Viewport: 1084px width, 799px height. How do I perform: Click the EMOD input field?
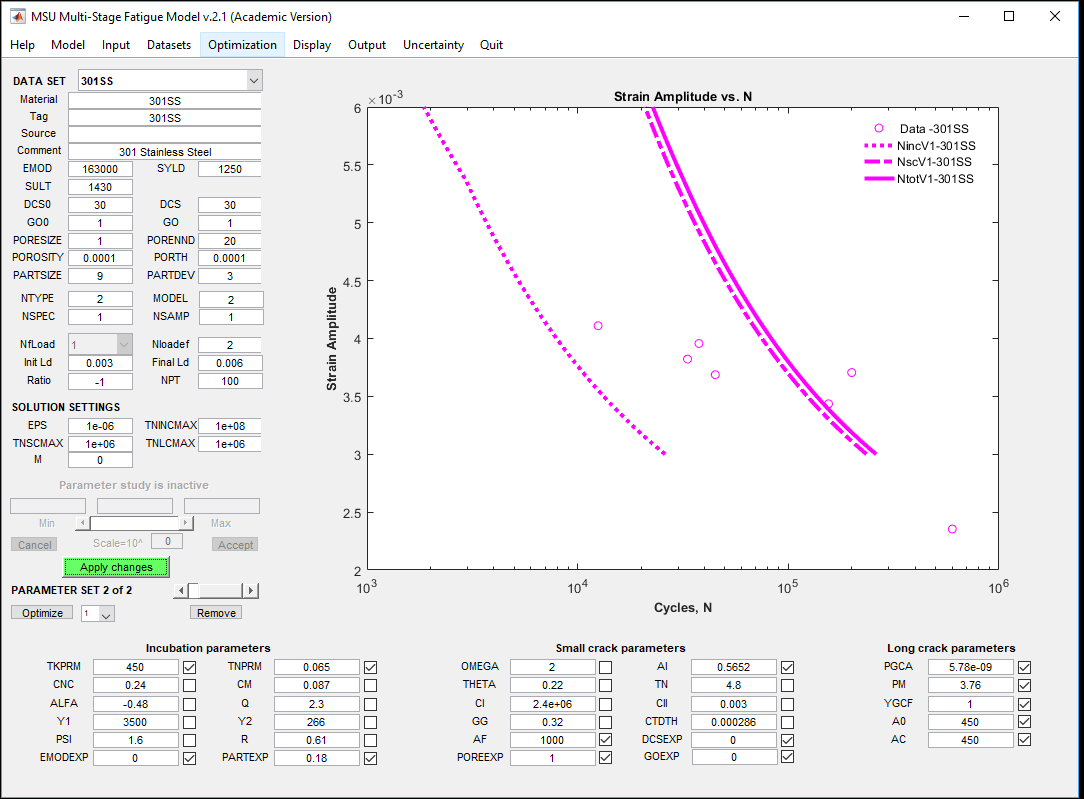100,169
